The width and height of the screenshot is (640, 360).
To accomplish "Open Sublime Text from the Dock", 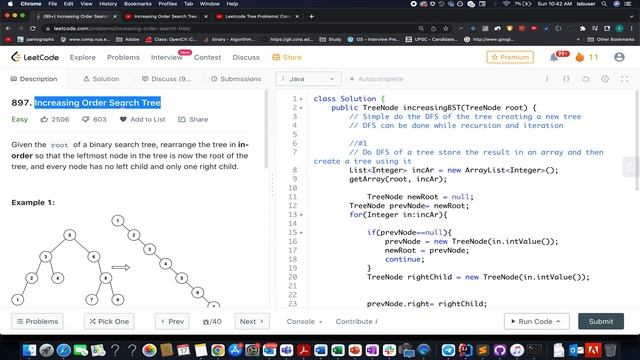I will 482,350.
